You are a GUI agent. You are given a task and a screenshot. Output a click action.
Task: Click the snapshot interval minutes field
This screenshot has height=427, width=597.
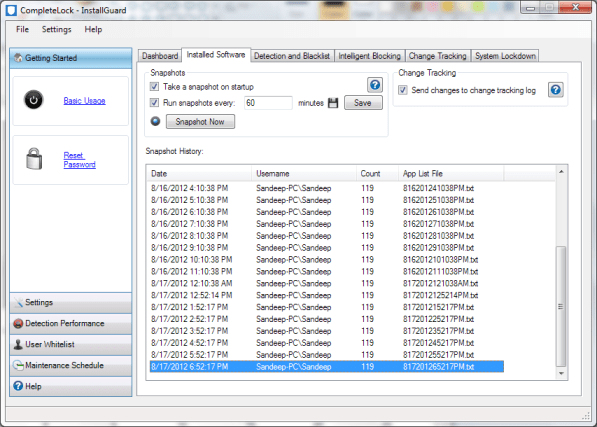point(268,103)
